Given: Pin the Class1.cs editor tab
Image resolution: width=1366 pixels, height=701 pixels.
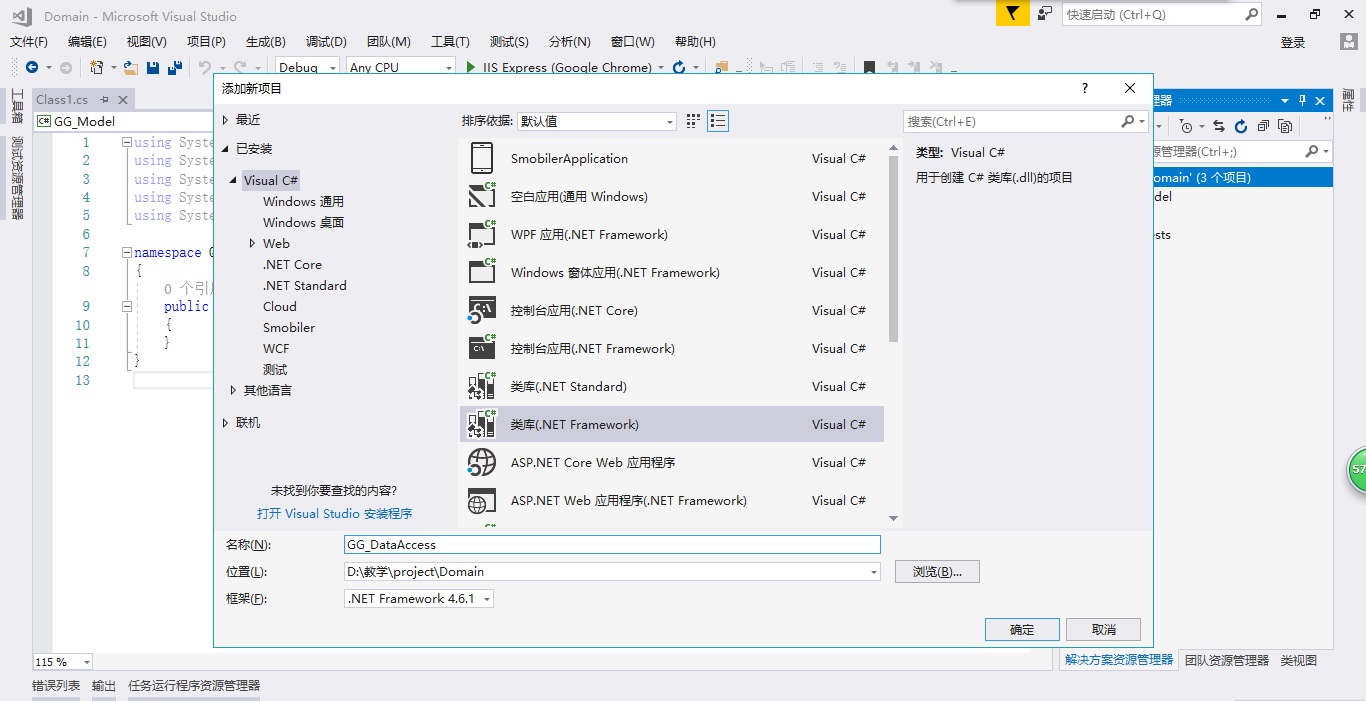Looking at the screenshot, I should coord(104,100).
